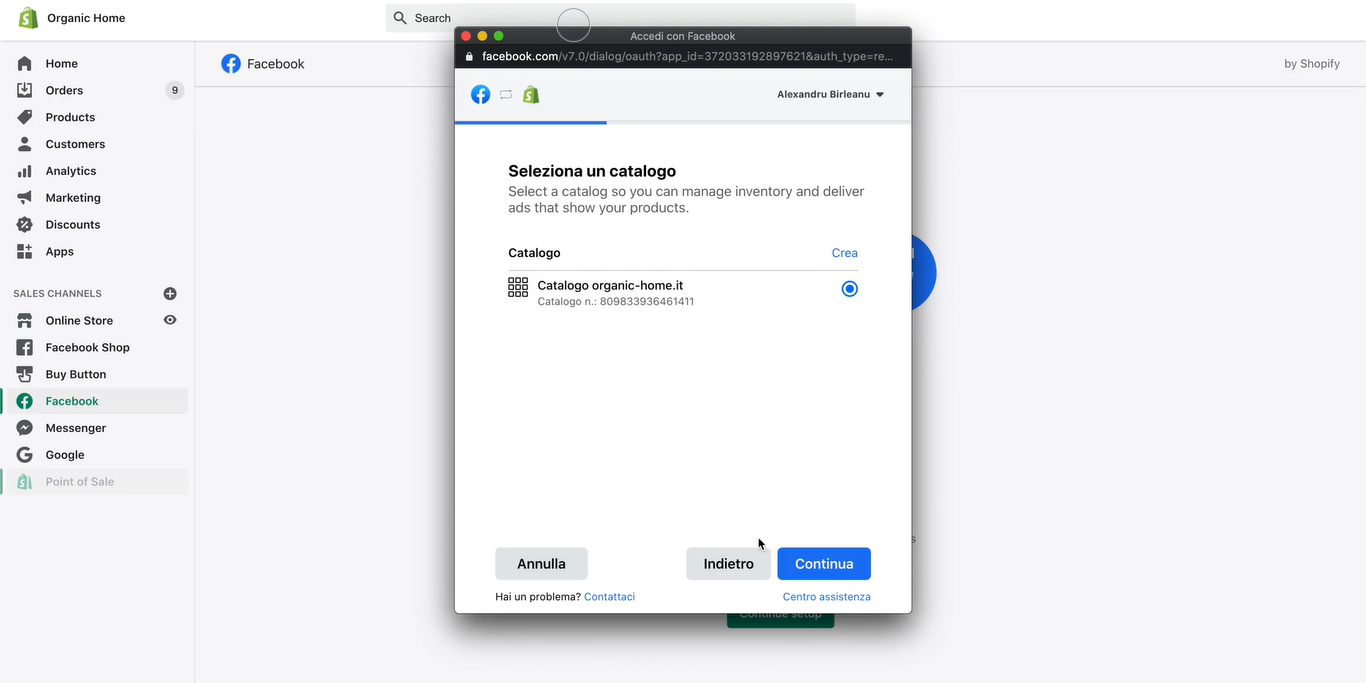
Task: Click the Search input field
Action: [x=620, y=18]
